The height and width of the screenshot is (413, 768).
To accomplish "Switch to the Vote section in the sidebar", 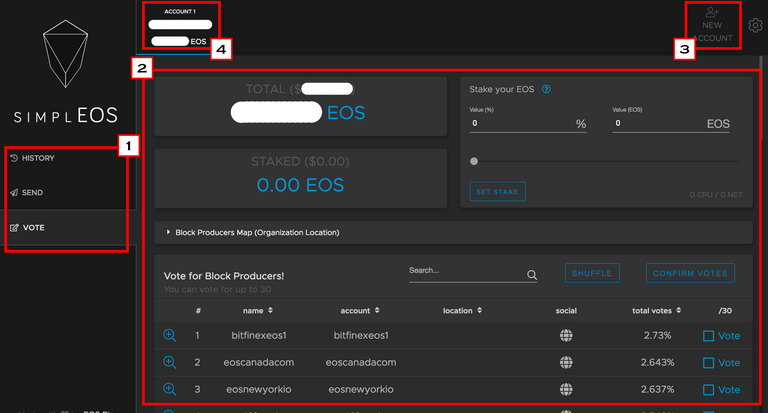I will [x=68, y=228].
